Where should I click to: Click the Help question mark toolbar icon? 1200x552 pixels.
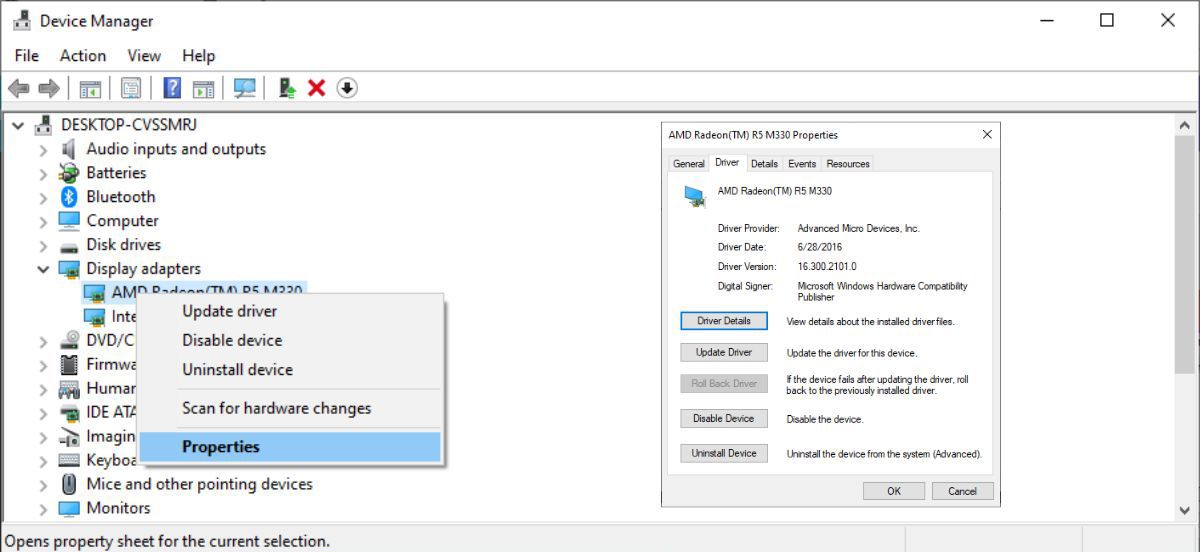click(172, 89)
